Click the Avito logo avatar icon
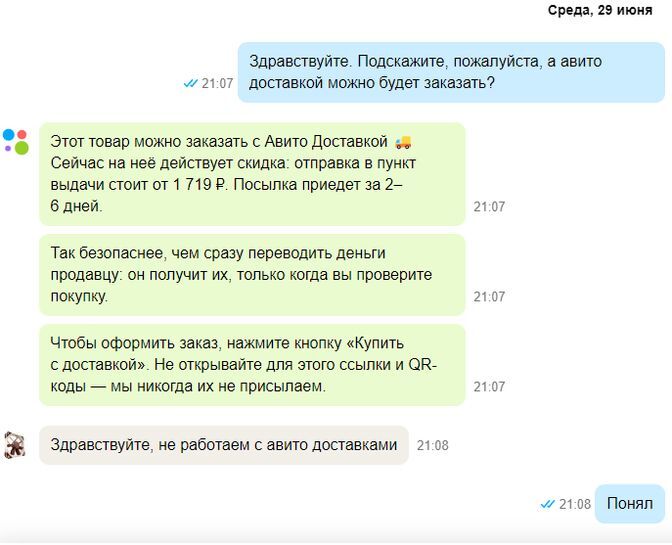This screenshot has height=545, width=672. (x=16, y=141)
